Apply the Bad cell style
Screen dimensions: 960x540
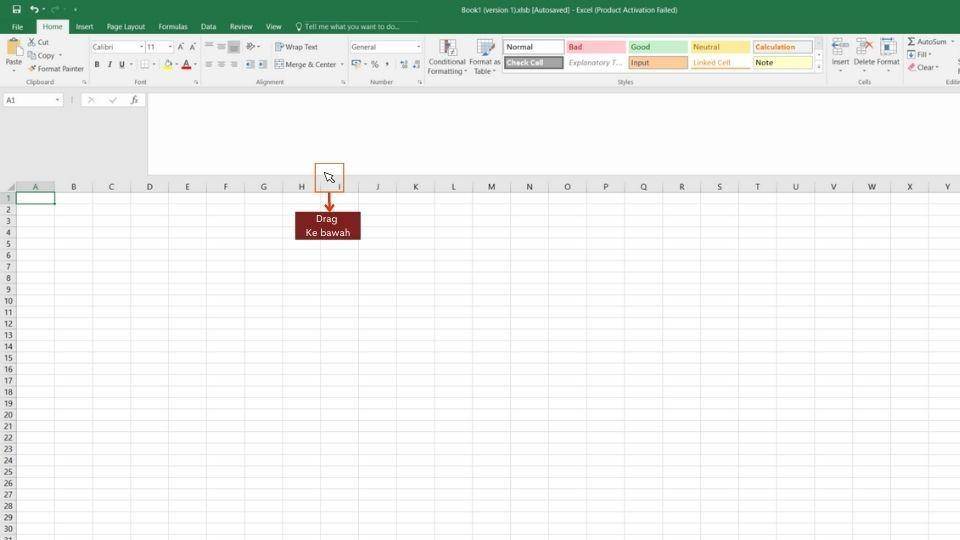coord(596,47)
